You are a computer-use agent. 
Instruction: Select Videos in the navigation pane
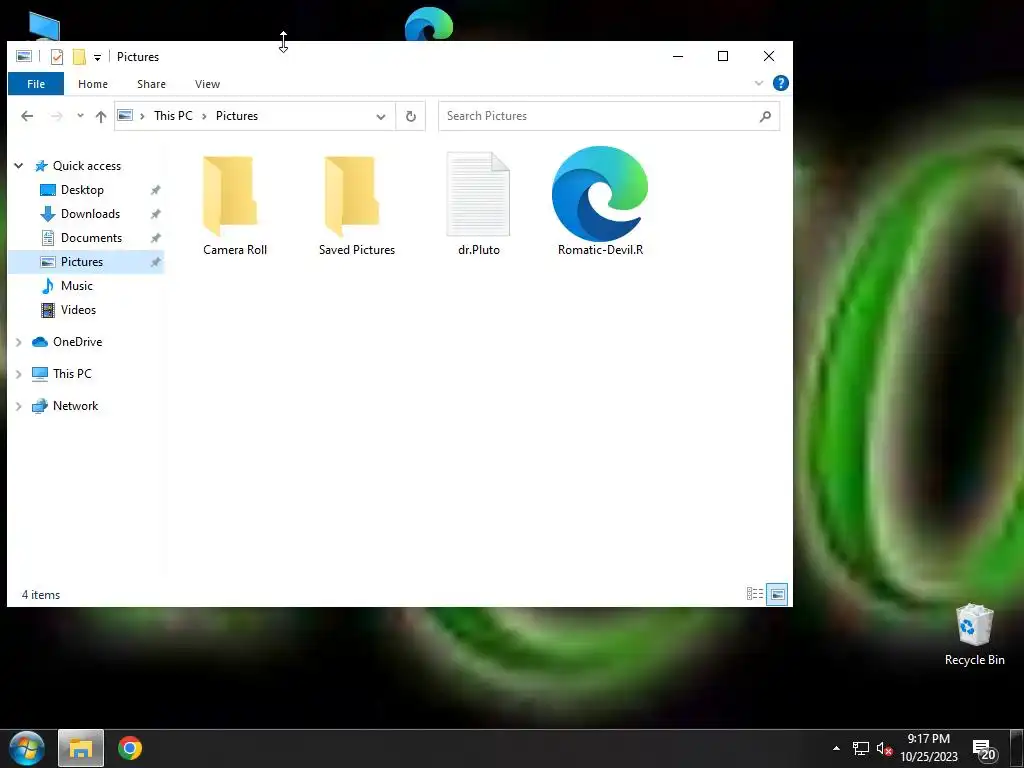point(78,310)
